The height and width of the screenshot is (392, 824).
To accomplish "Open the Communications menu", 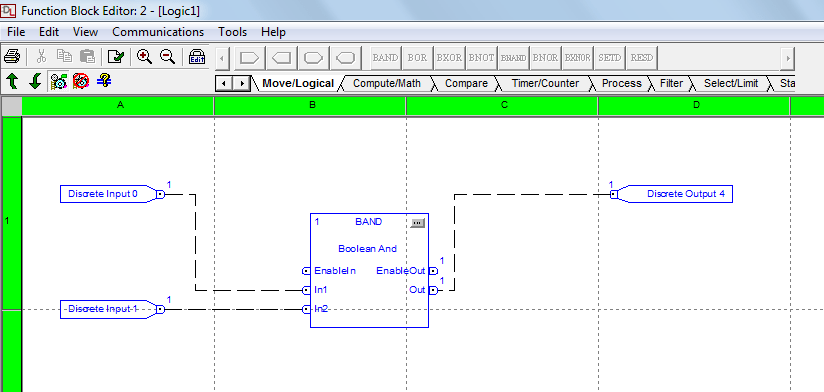I will (x=158, y=32).
